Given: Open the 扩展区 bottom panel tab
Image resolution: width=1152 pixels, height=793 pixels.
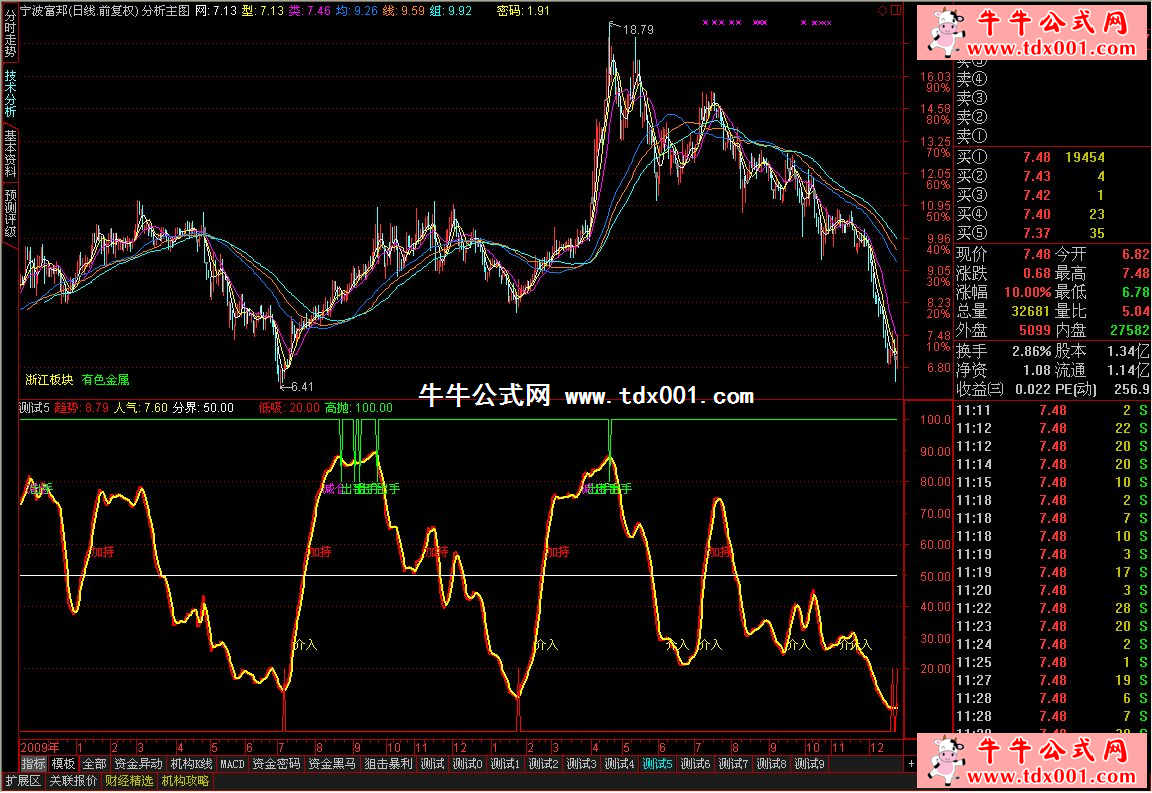Looking at the screenshot, I should [x=22, y=781].
